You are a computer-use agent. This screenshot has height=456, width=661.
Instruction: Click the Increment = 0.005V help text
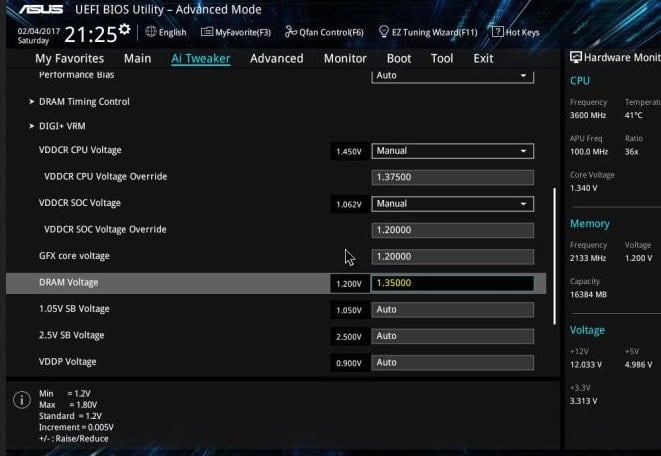[76, 427]
